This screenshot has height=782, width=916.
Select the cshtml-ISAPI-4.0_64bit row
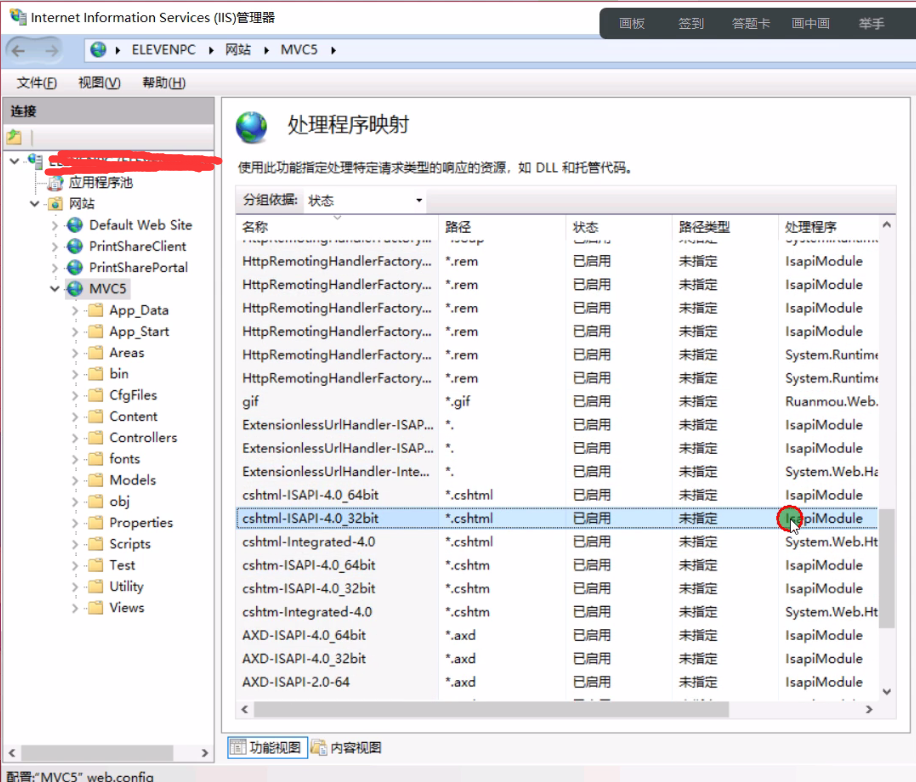(x=557, y=495)
